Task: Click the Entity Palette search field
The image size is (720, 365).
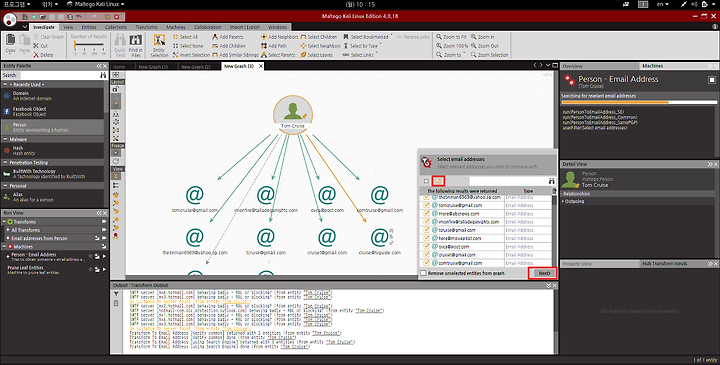Action: pos(59,75)
